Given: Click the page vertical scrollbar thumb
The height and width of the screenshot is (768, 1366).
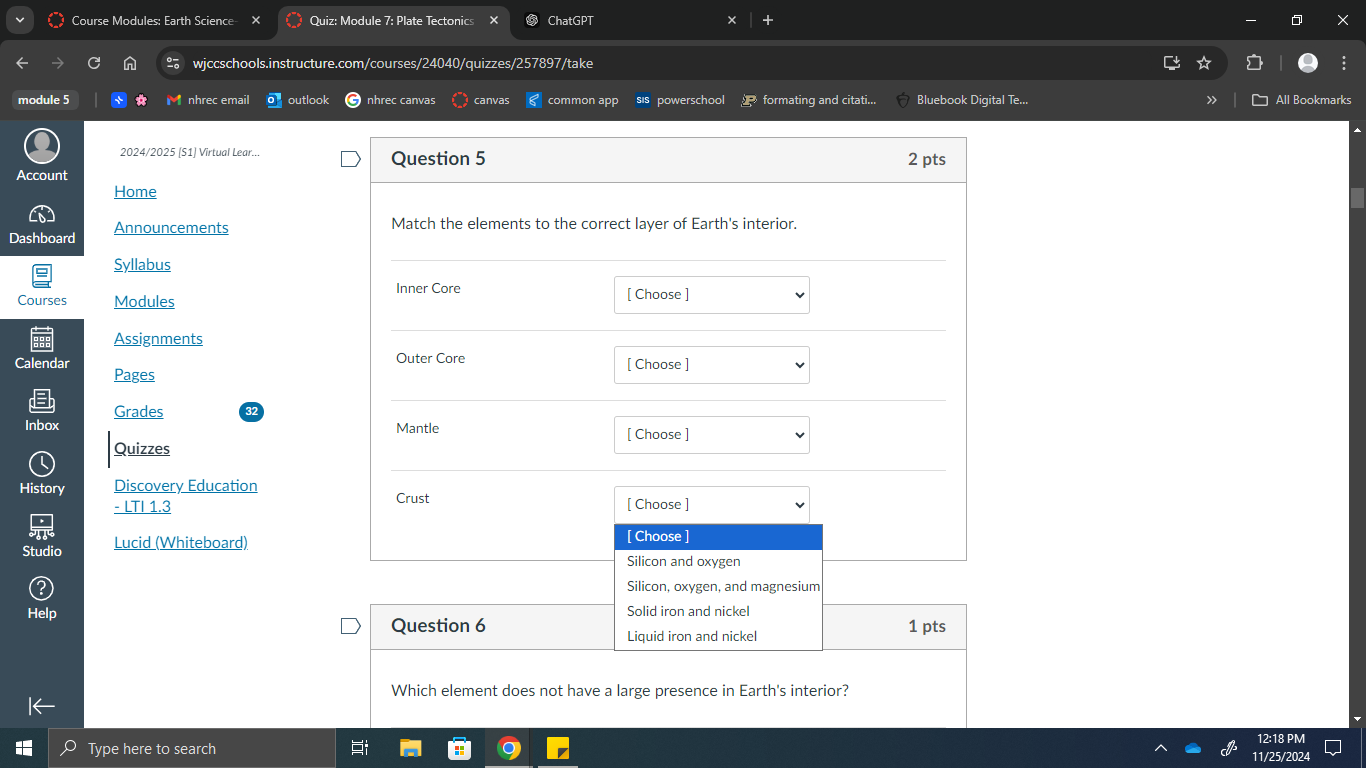Looking at the screenshot, I should tap(1357, 197).
